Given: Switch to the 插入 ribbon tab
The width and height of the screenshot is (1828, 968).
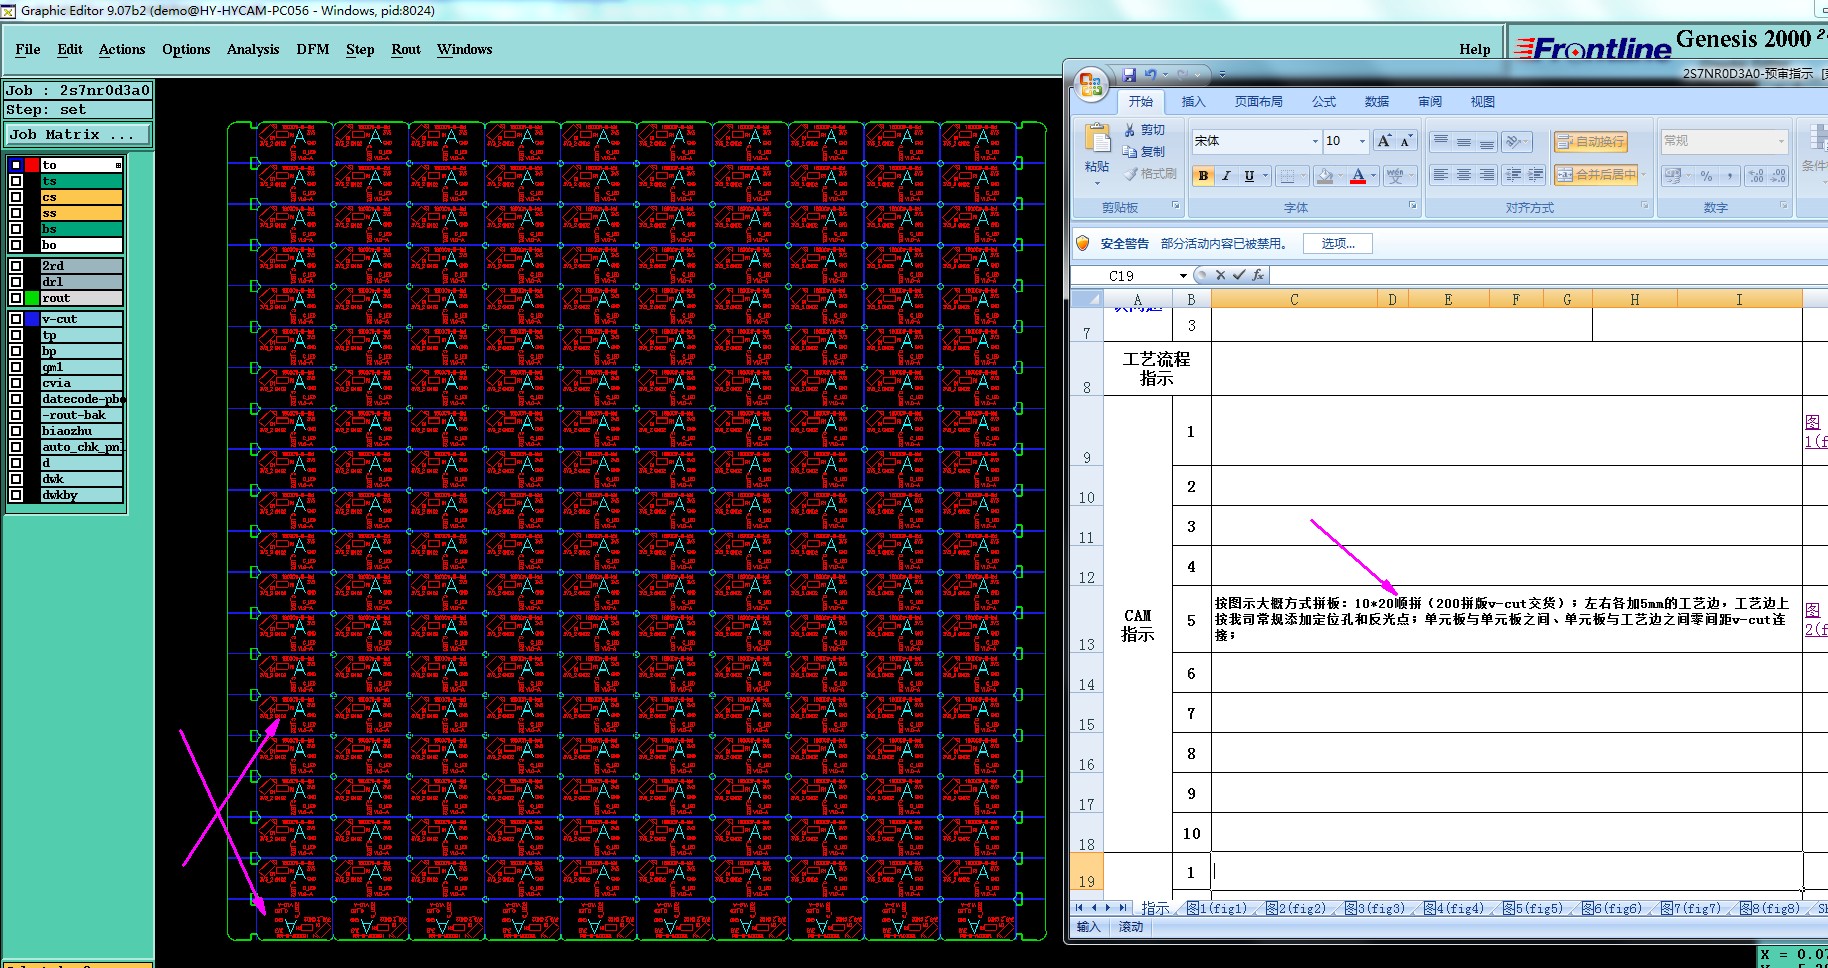Looking at the screenshot, I should coord(1193,101).
